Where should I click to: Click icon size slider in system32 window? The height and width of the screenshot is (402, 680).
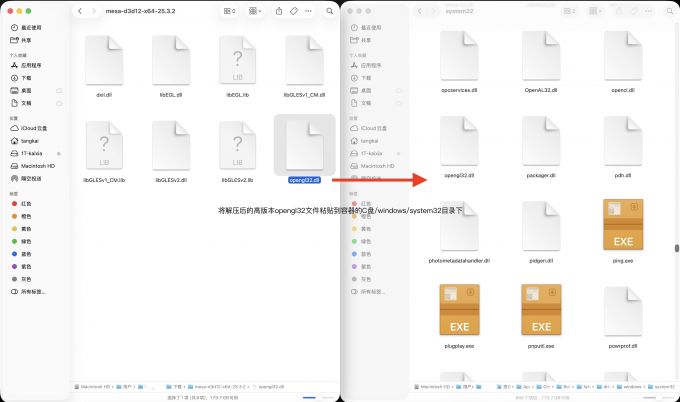click(659, 397)
